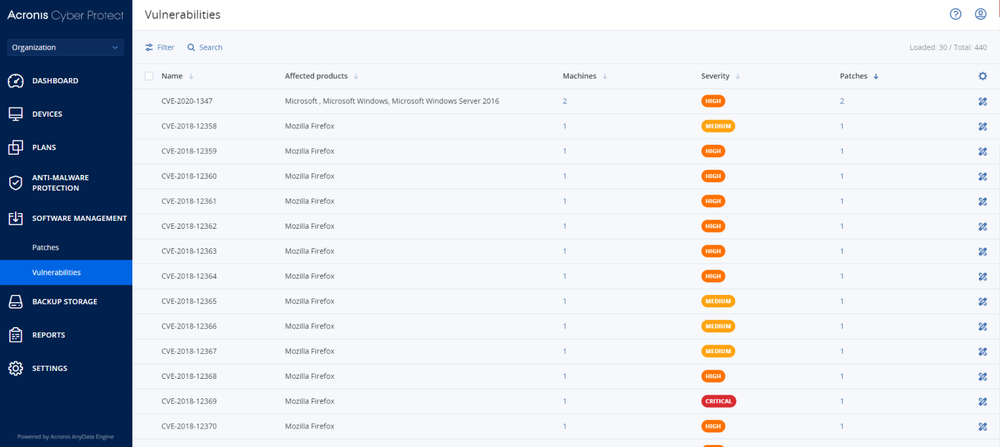
Task: Open the help question mark icon
Action: [955, 14]
